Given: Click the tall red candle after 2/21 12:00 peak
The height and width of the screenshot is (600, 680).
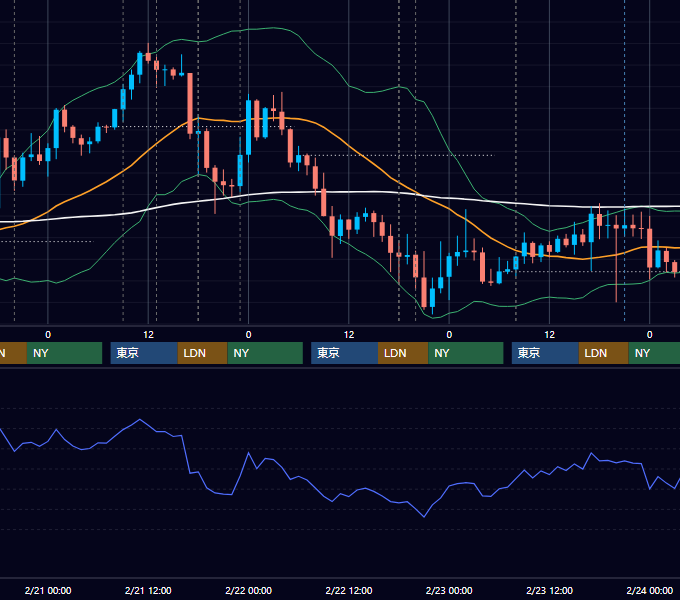Looking at the screenshot, I should click(190, 104).
